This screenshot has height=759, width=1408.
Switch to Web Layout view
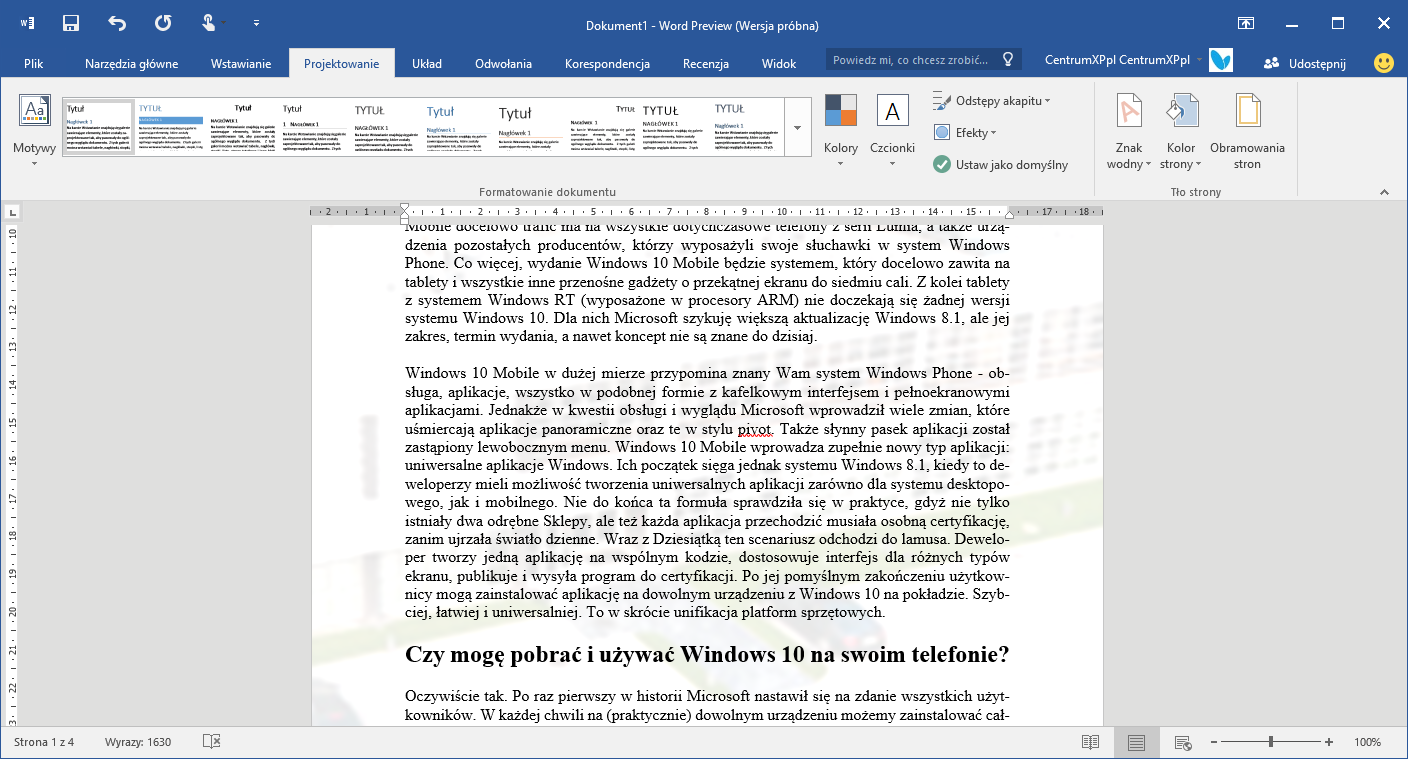pyautogui.click(x=1182, y=742)
